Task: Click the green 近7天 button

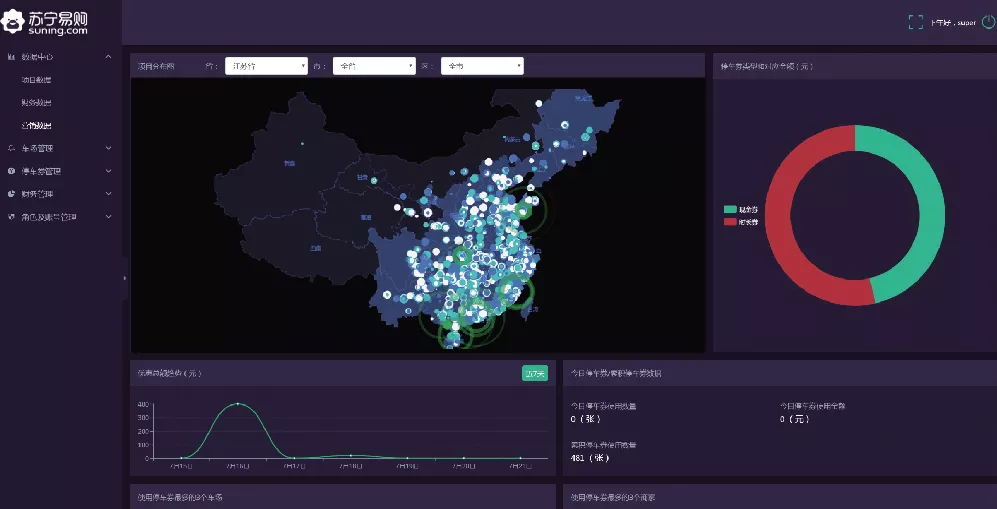Action: click(535, 374)
